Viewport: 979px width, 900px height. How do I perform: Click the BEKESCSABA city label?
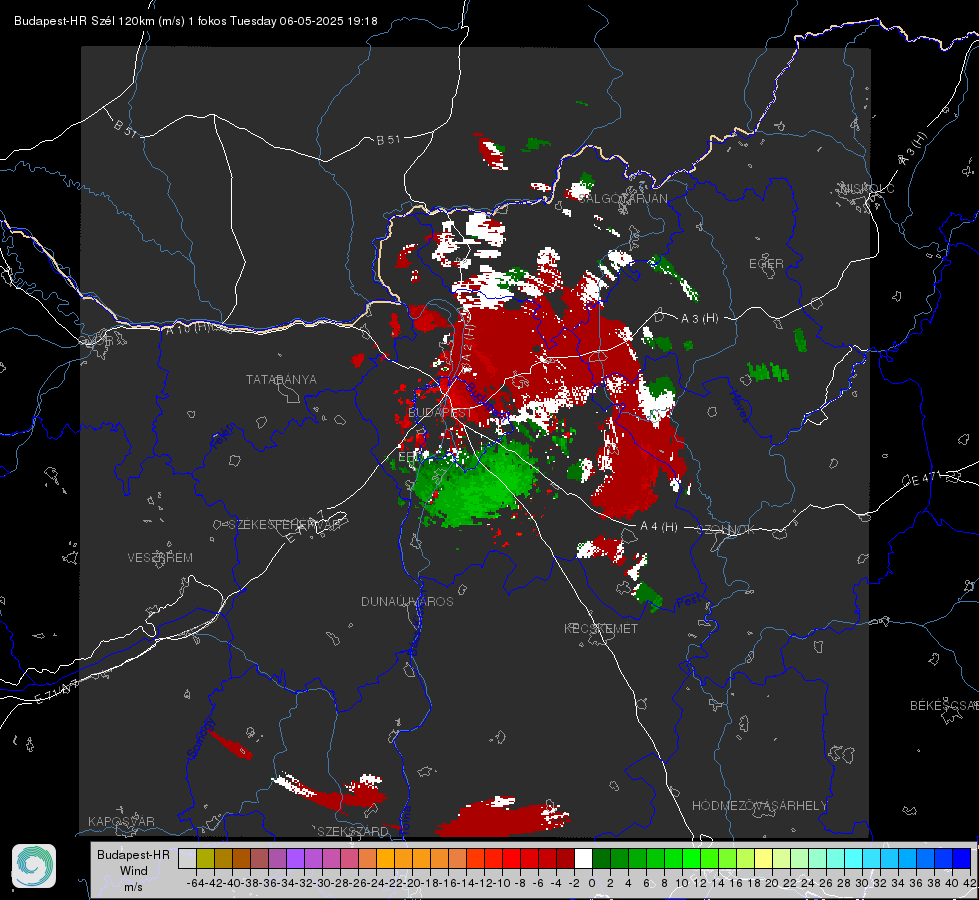(944, 706)
